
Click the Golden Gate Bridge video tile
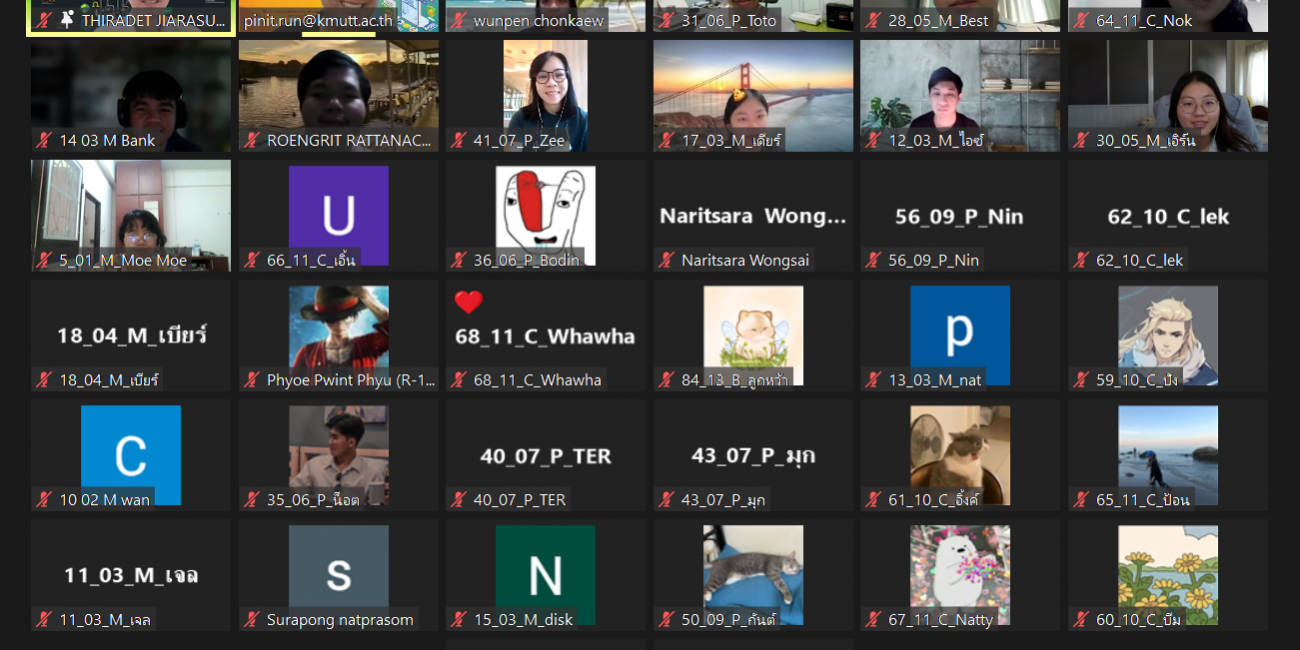click(x=753, y=95)
